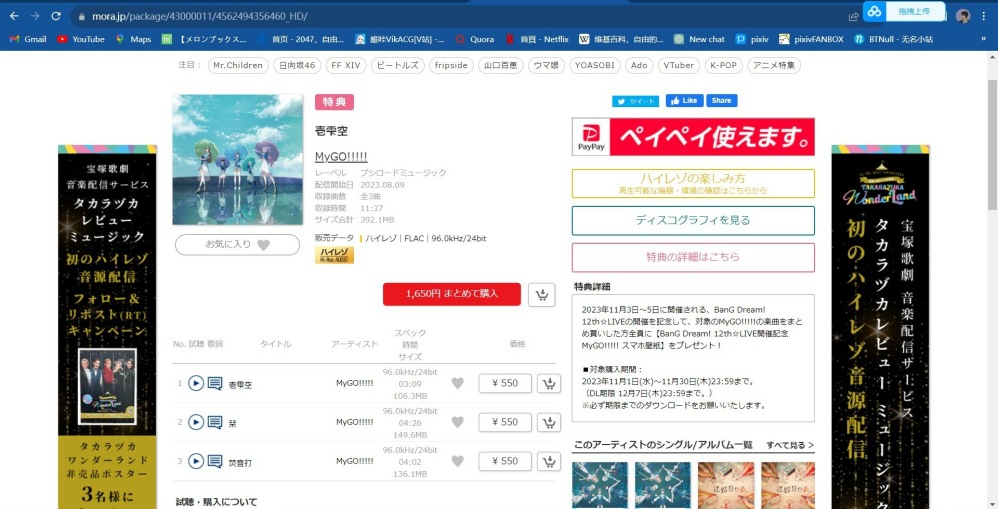Click the Facebook Share button
The image size is (998, 509).
tap(721, 101)
